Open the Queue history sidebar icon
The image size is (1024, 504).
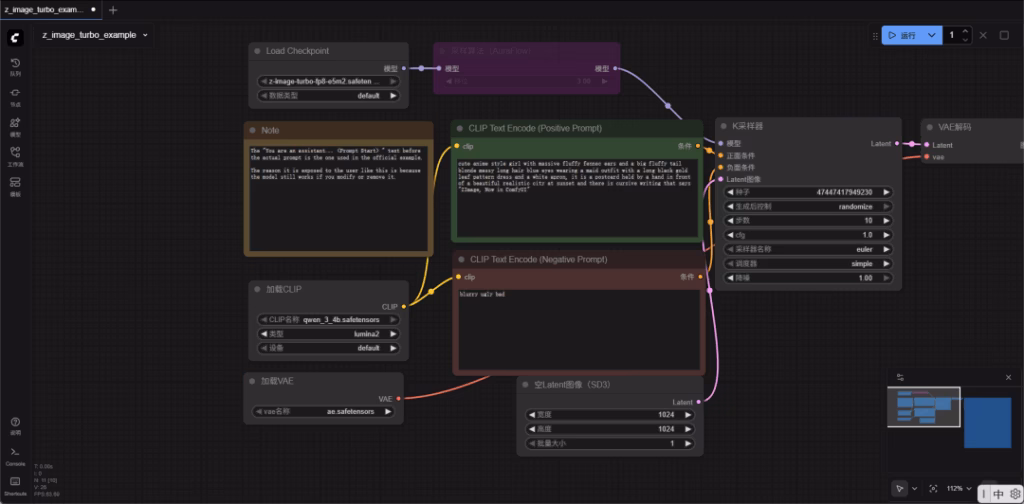coord(15,65)
